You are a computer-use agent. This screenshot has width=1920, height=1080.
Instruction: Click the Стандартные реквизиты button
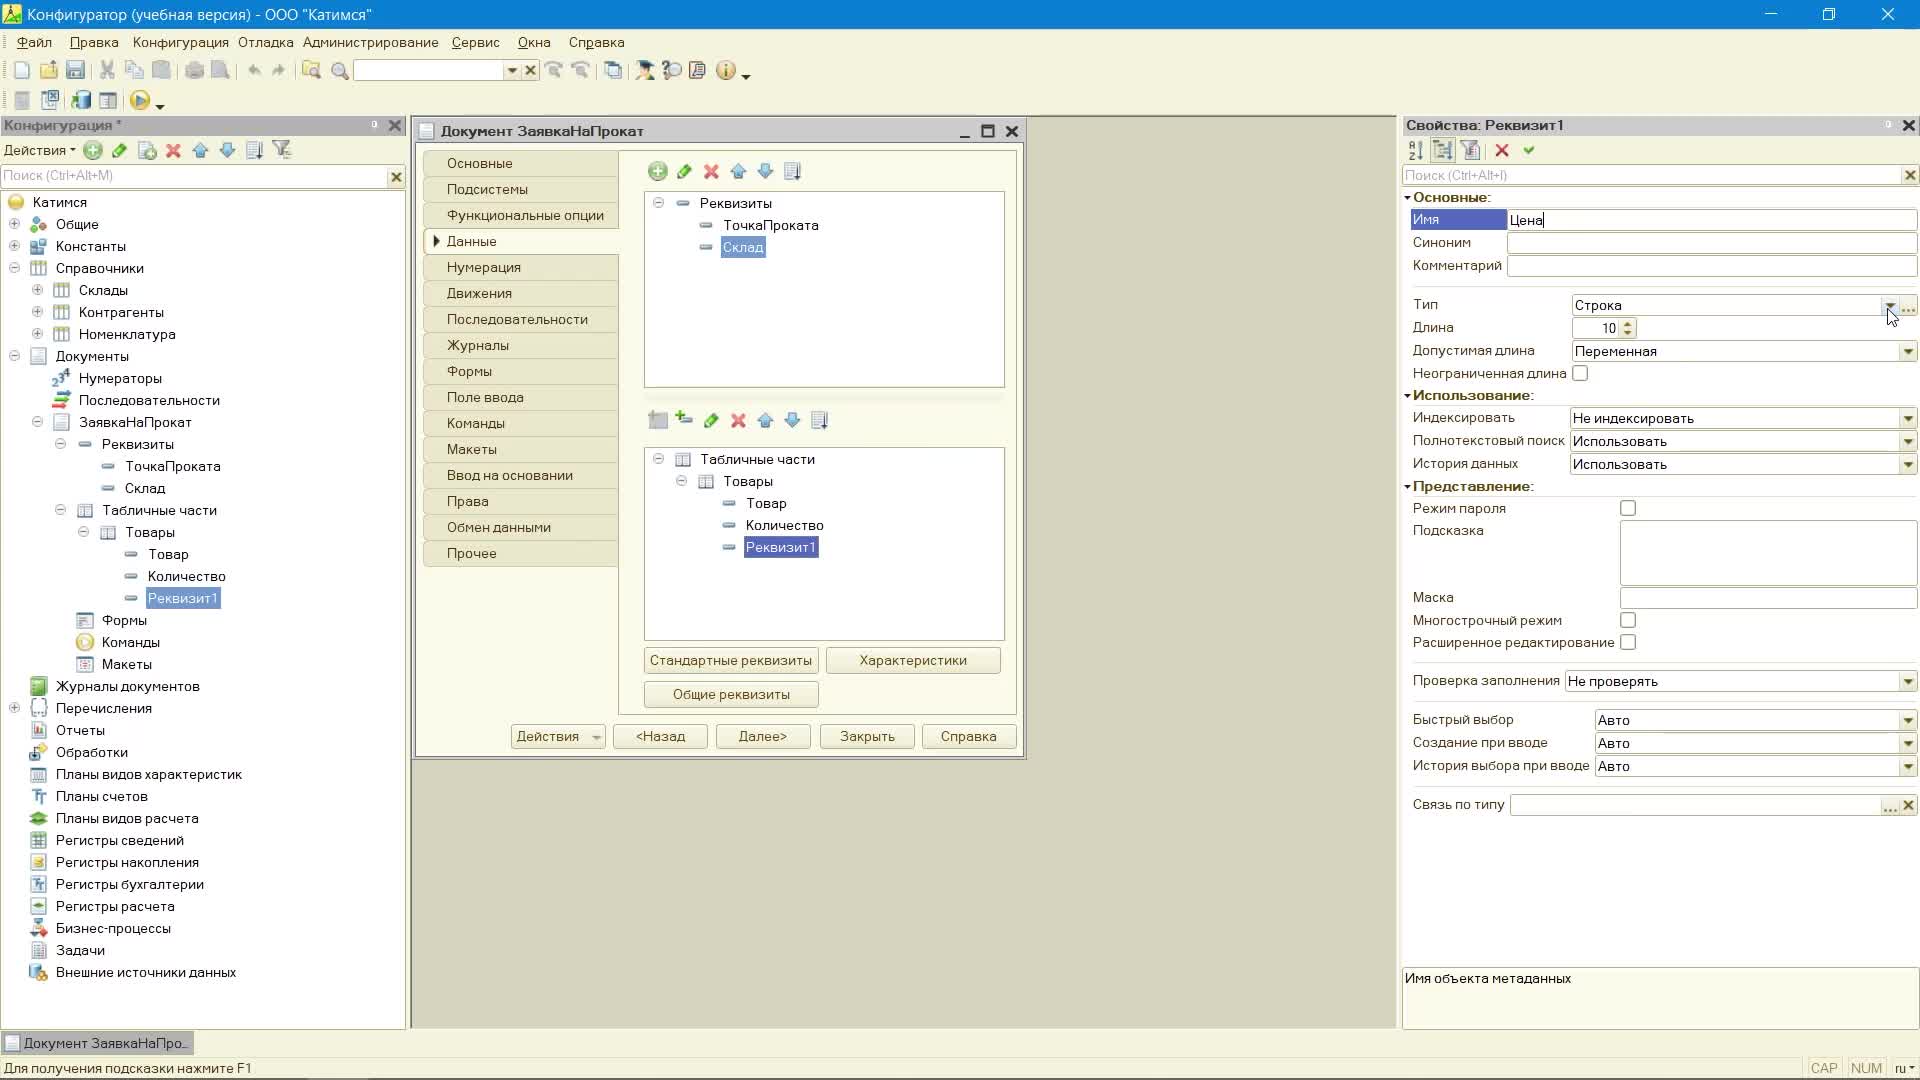[x=731, y=660]
